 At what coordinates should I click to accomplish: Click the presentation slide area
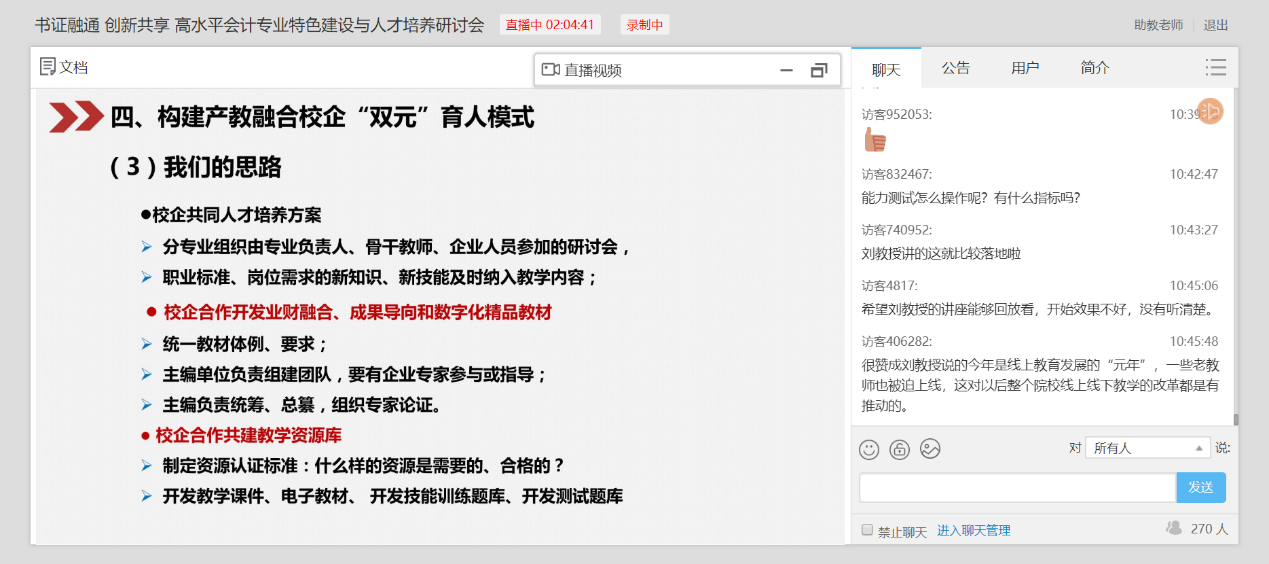pos(440,315)
